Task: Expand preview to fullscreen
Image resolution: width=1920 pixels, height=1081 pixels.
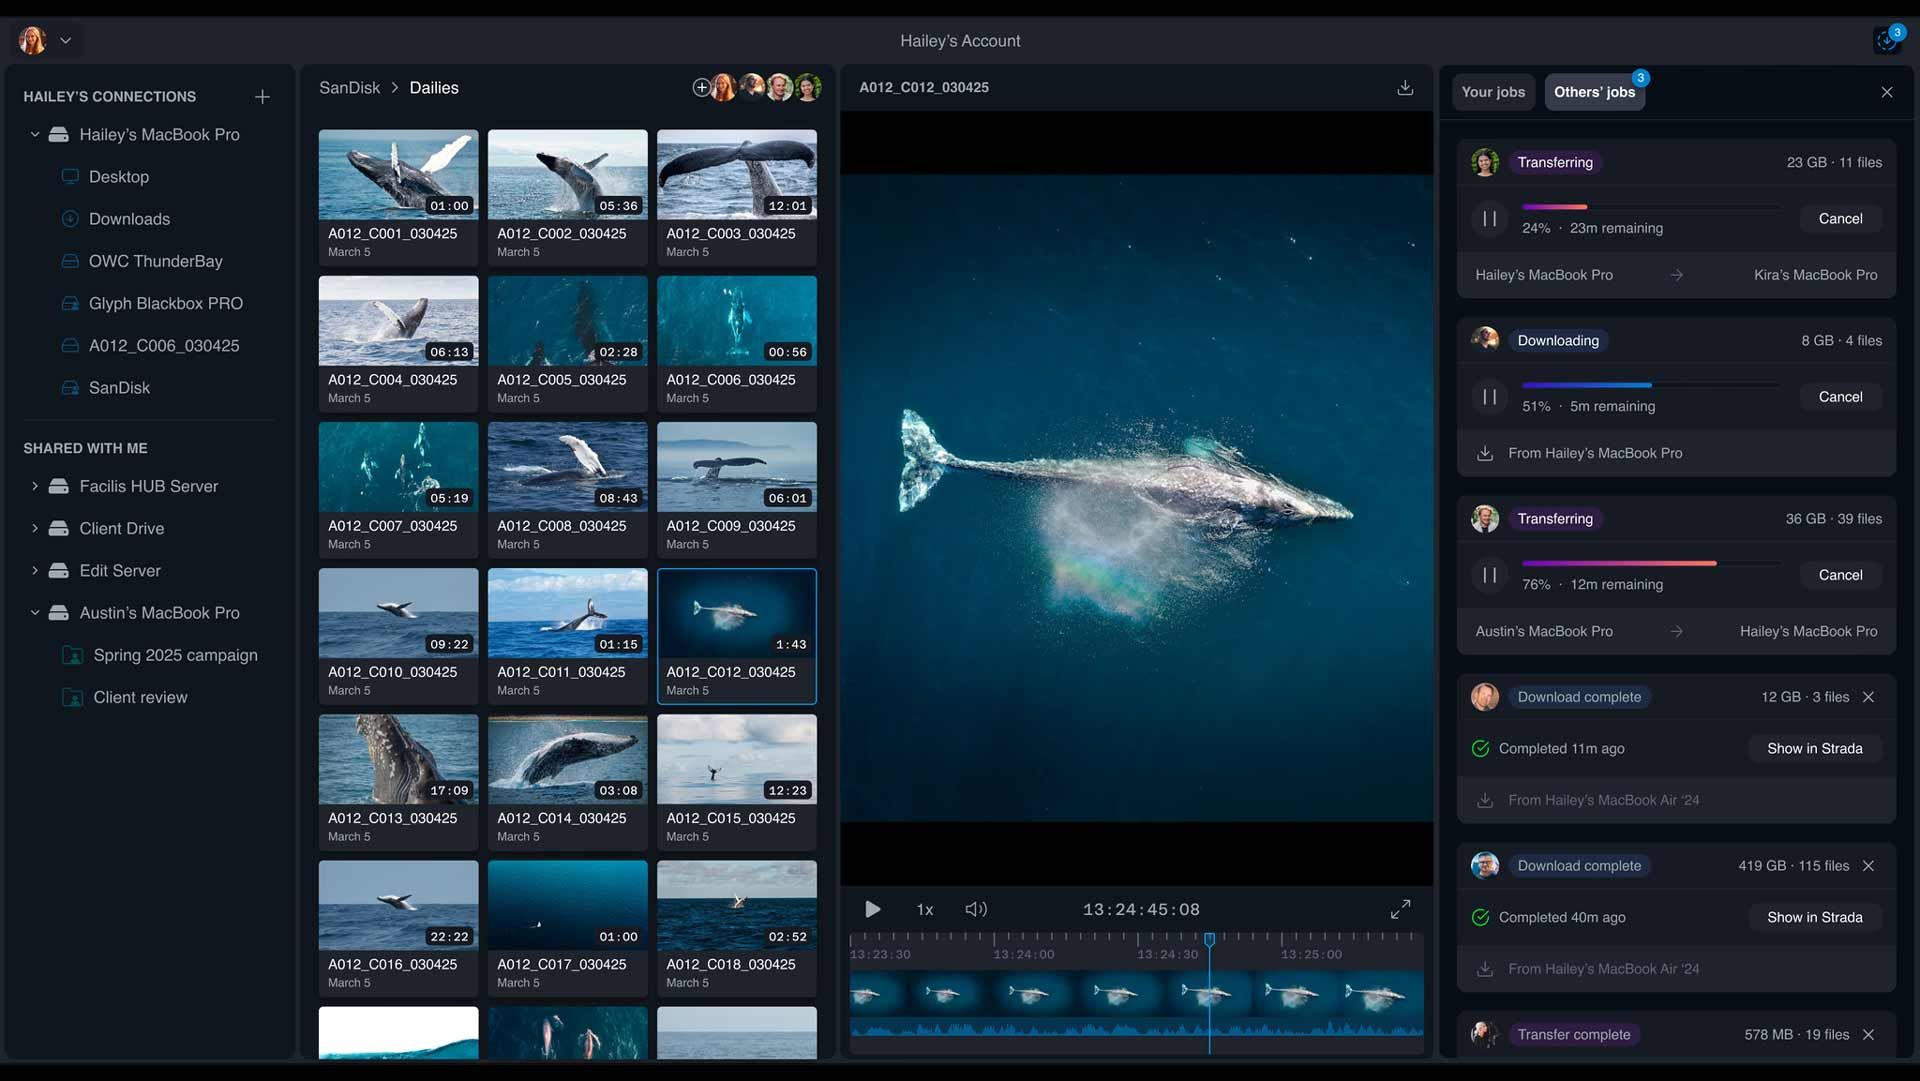Action: pyautogui.click(x=1400, y=909)
